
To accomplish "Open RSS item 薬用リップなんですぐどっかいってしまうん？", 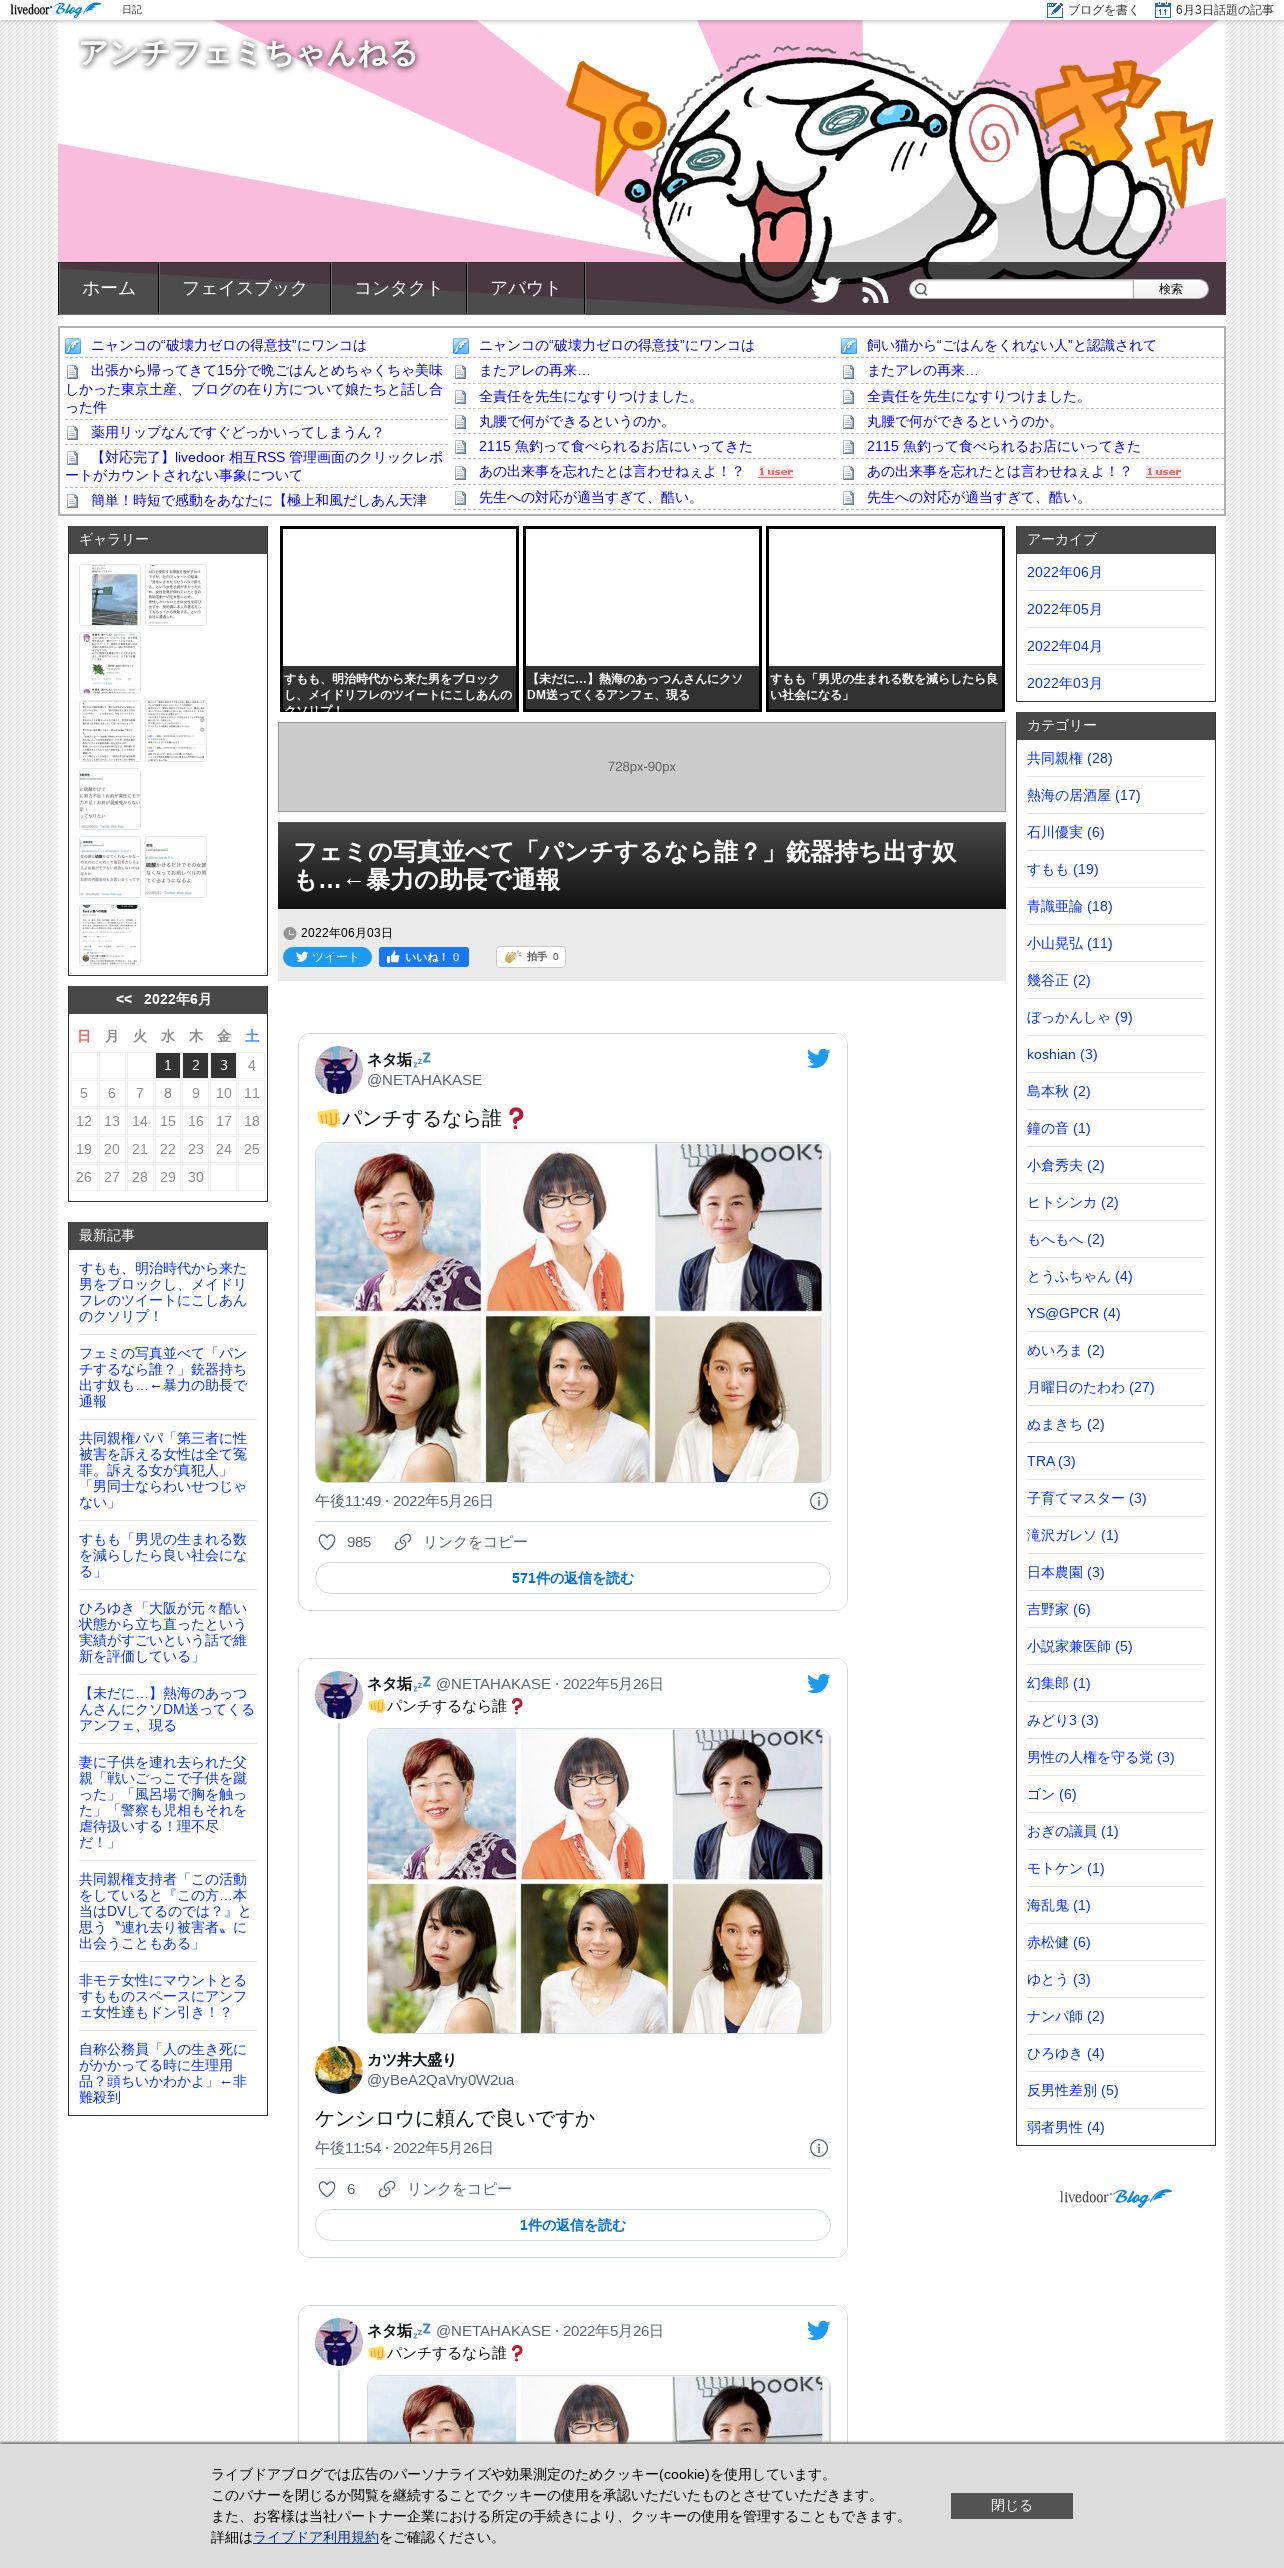I will click(x=237, y=432).
